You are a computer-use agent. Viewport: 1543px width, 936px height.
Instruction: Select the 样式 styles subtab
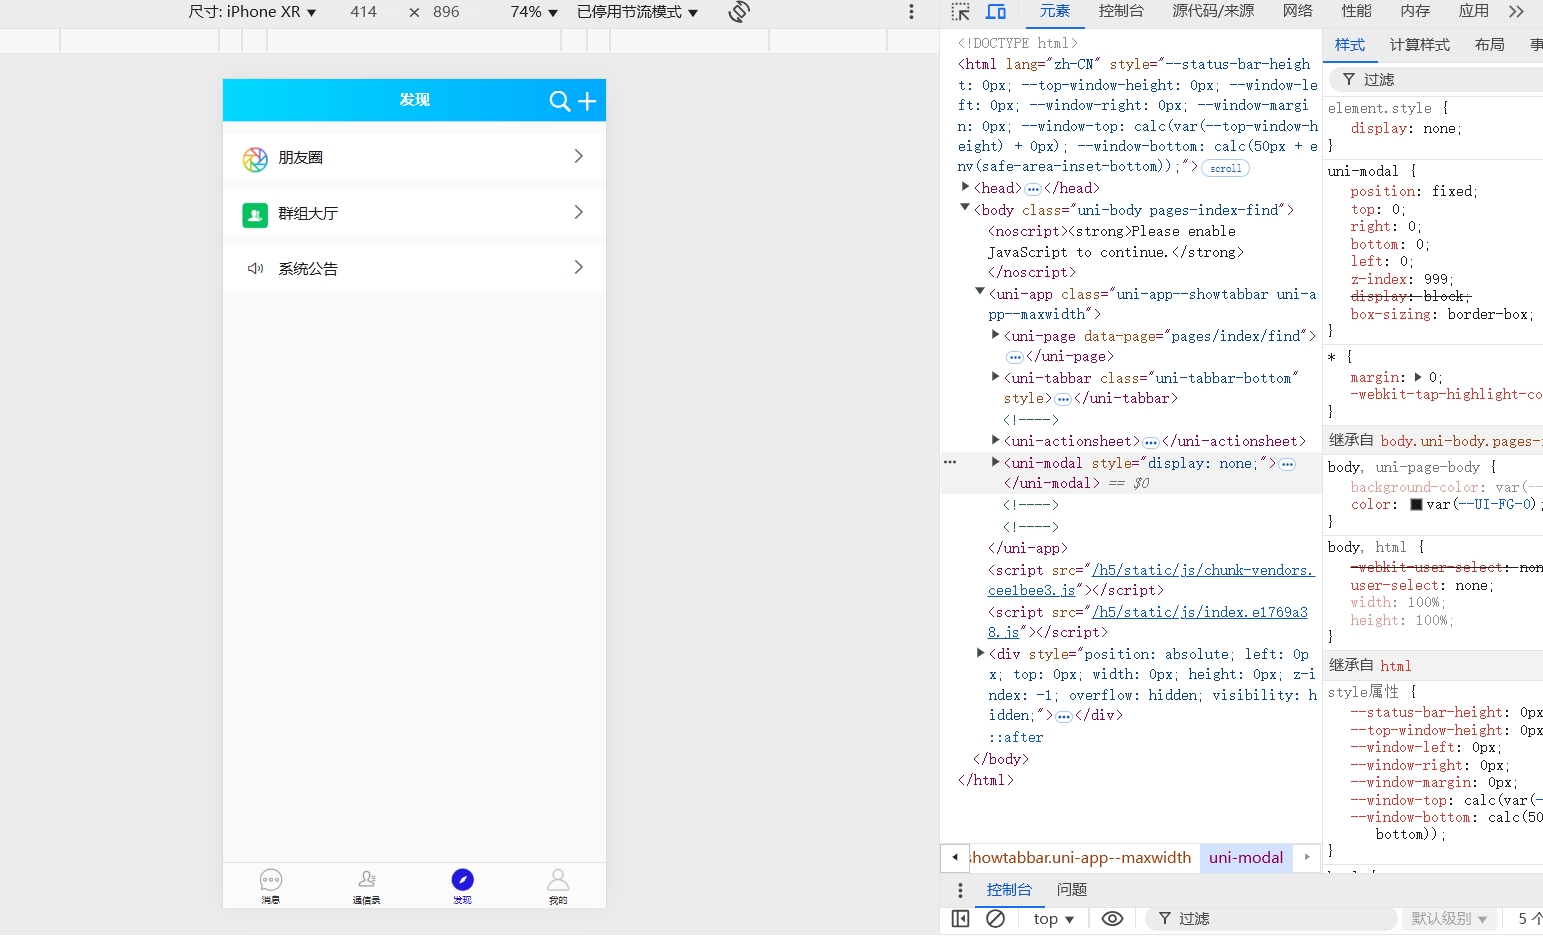pos(1349,45)
